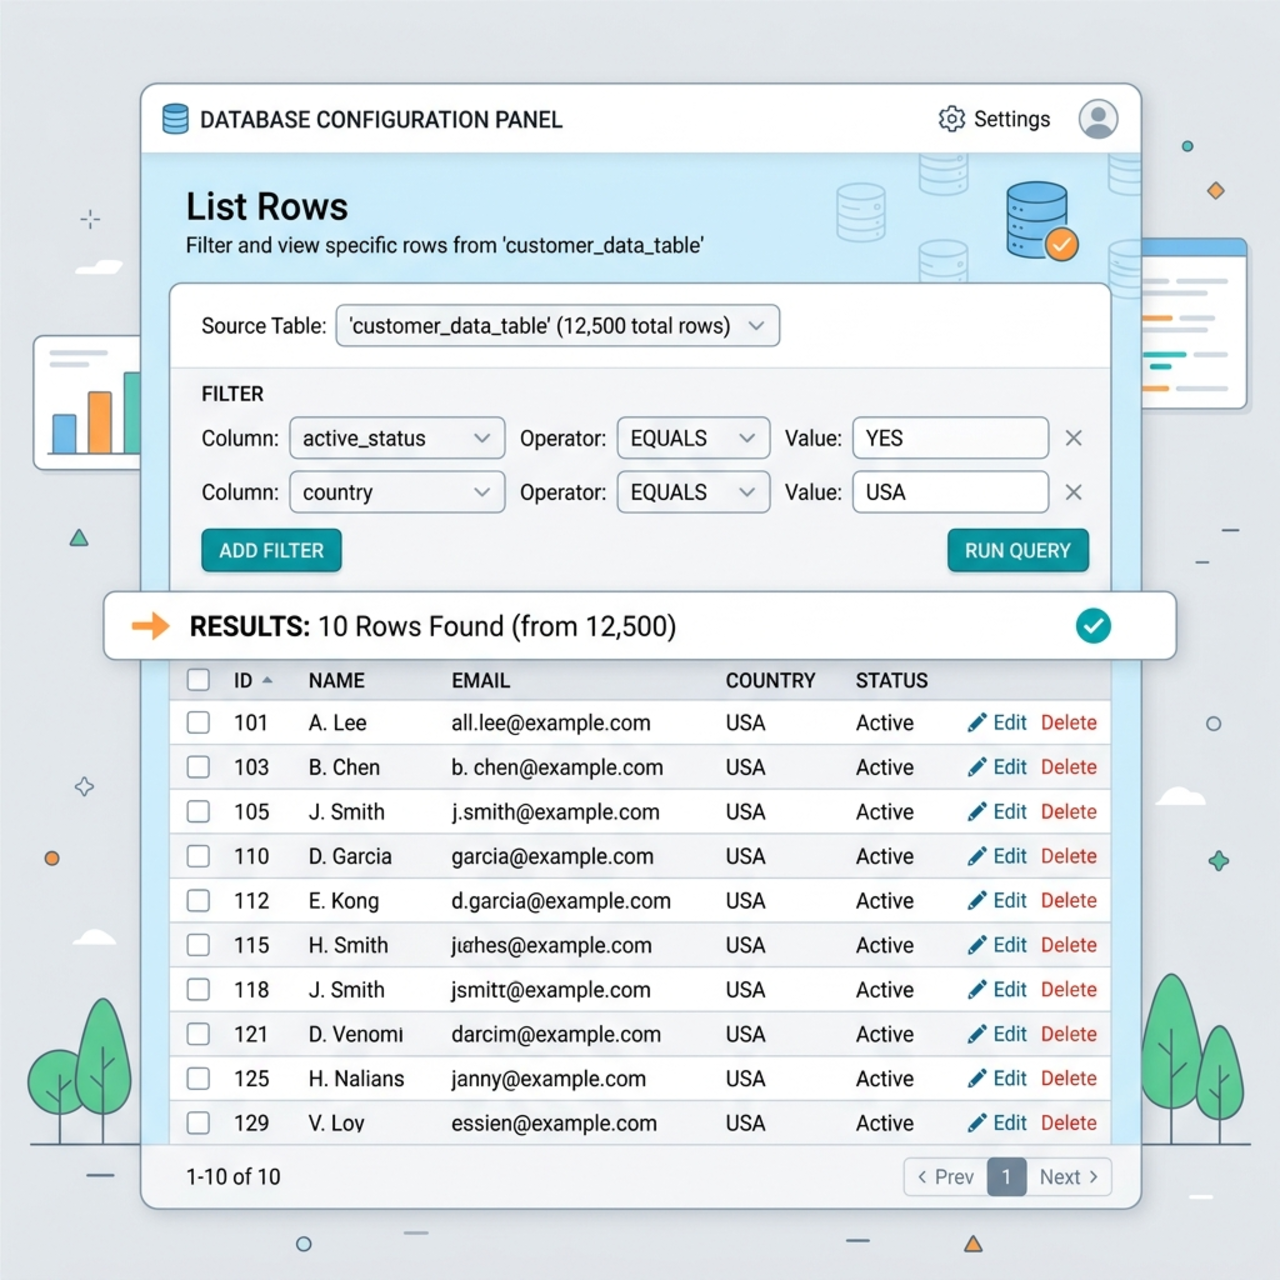Click the COUNTRY column header
This screenshot has height=1280, width=1280.
pos(771,680)
